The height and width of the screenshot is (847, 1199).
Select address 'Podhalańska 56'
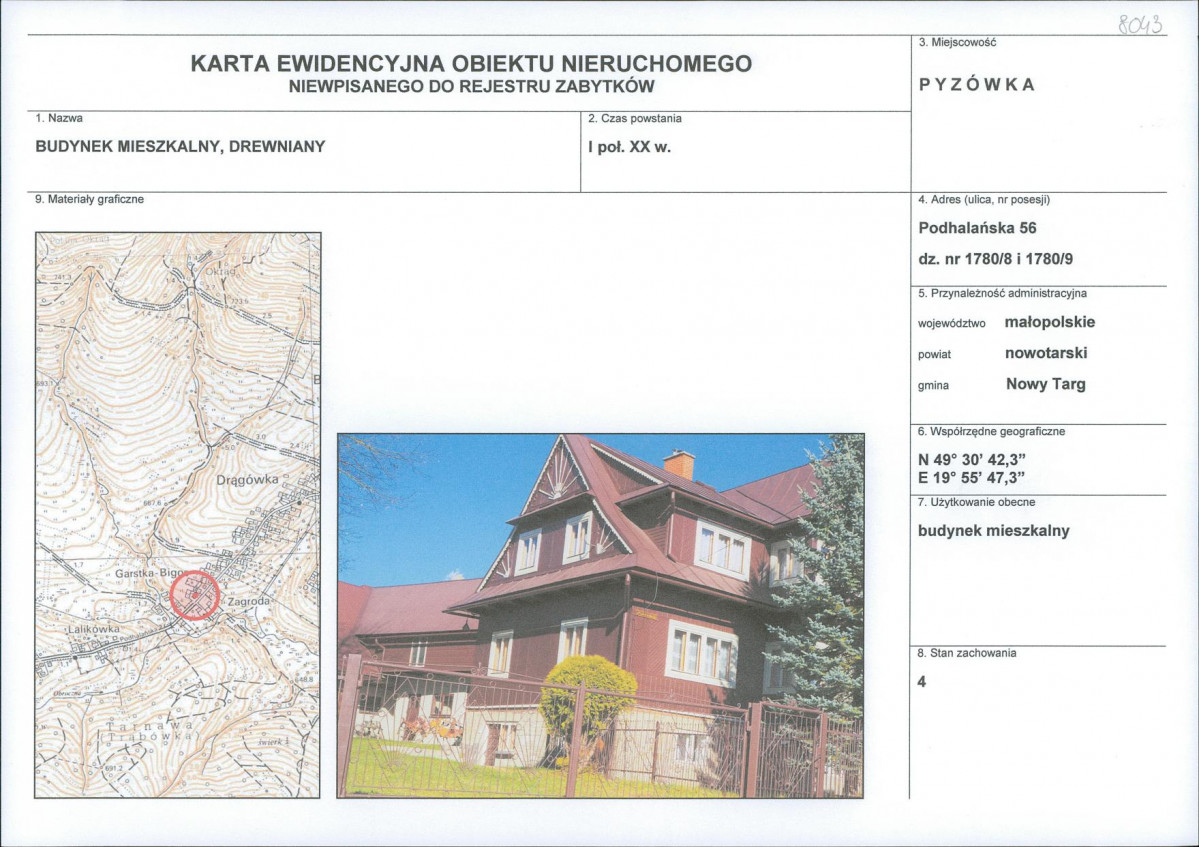(977, 228)
